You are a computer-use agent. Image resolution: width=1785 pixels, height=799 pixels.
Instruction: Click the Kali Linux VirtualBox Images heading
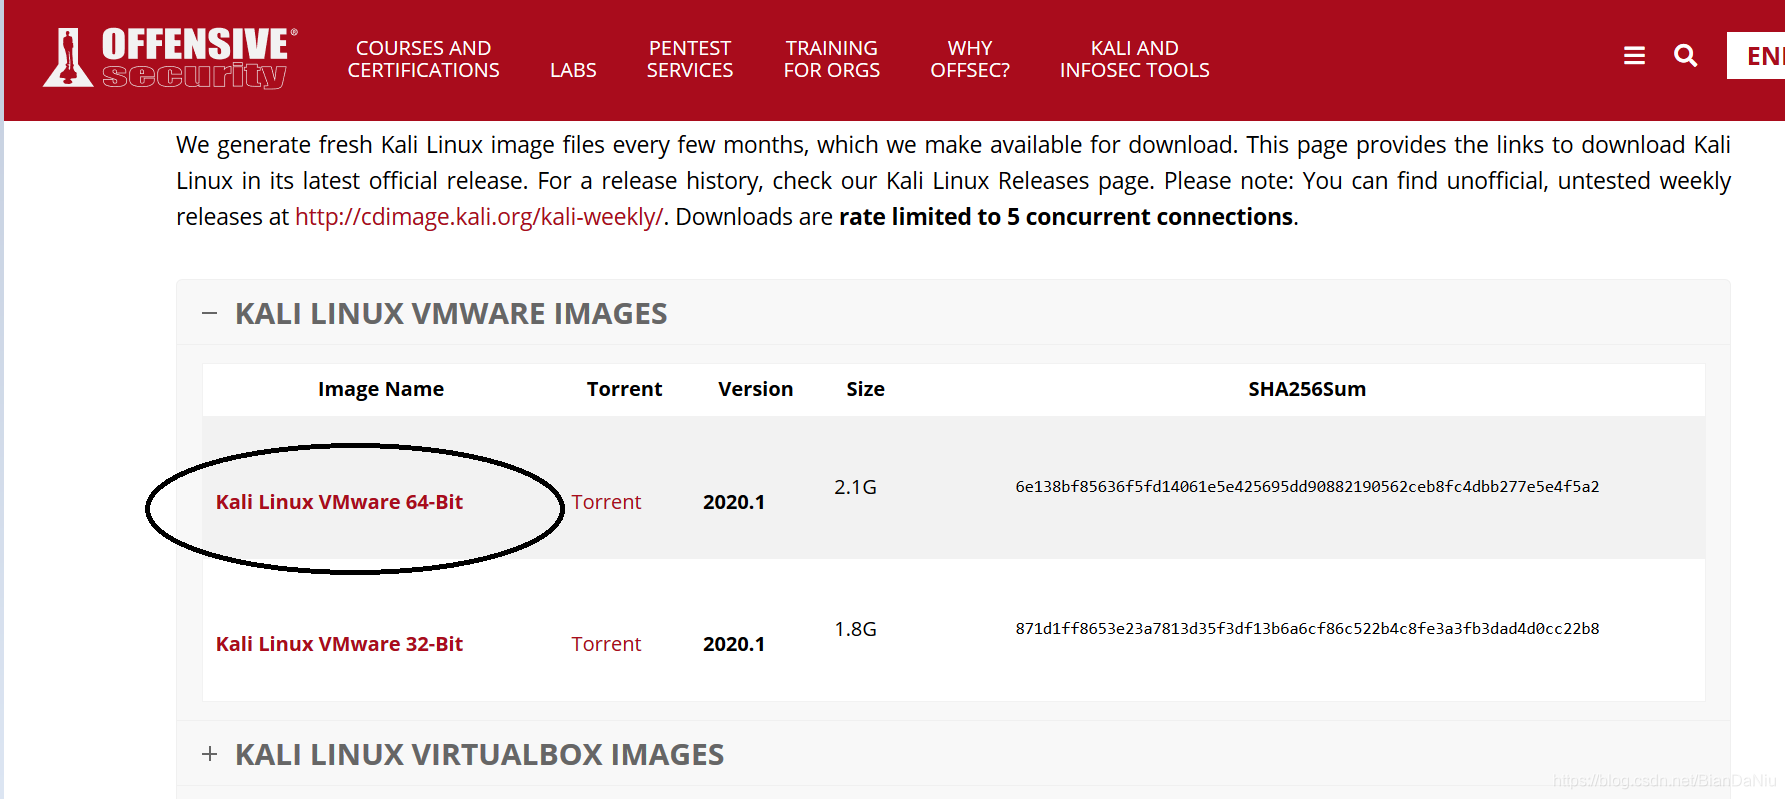[479, 755]
